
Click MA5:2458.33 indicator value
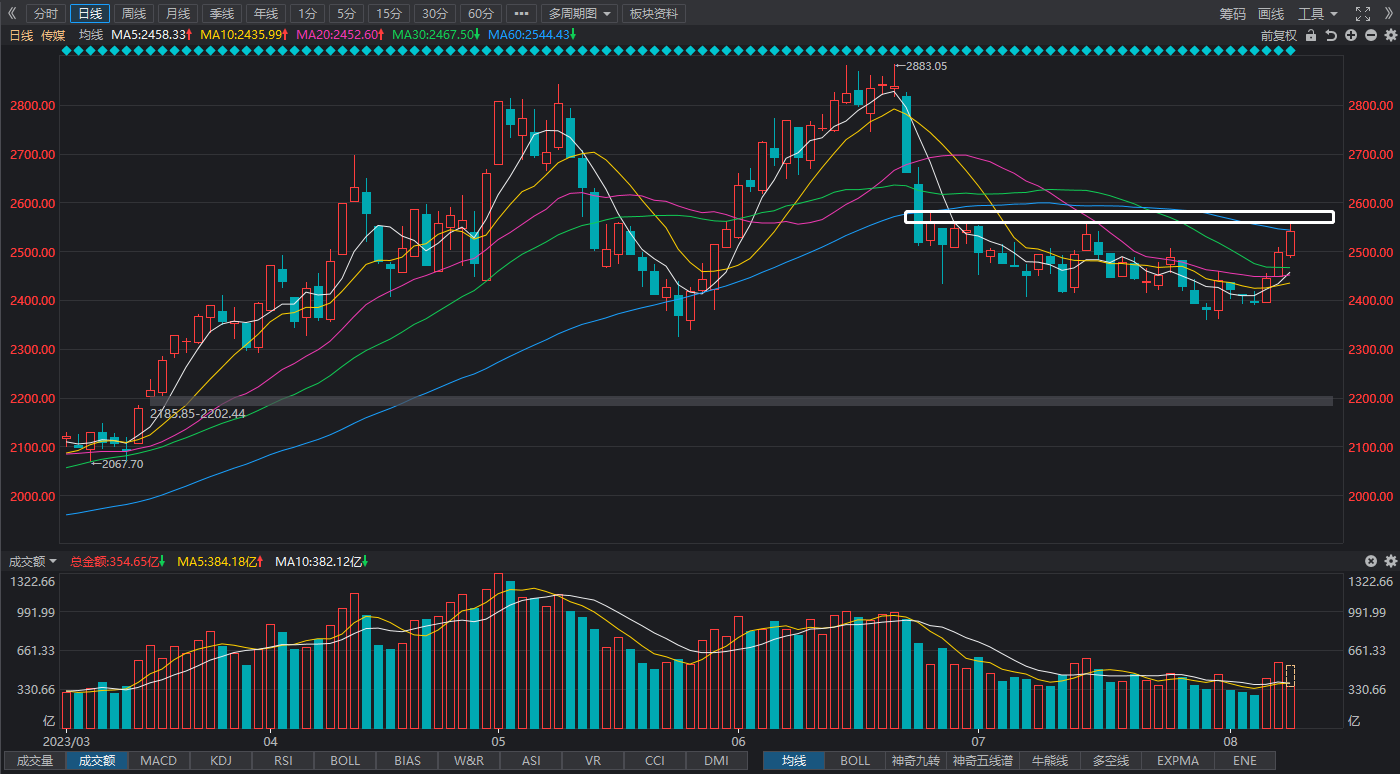[151, 34]
